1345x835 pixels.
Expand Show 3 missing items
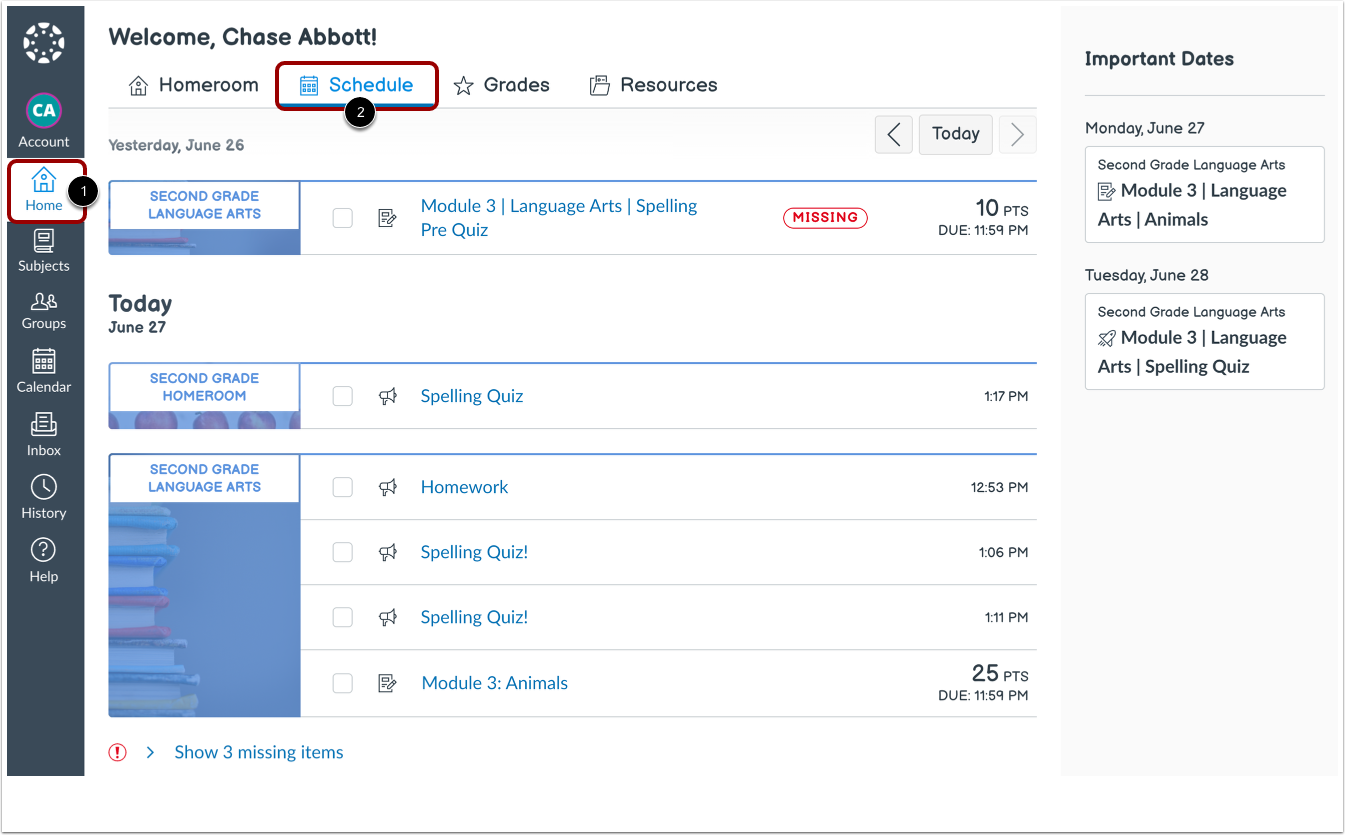(x=258, y=752)
